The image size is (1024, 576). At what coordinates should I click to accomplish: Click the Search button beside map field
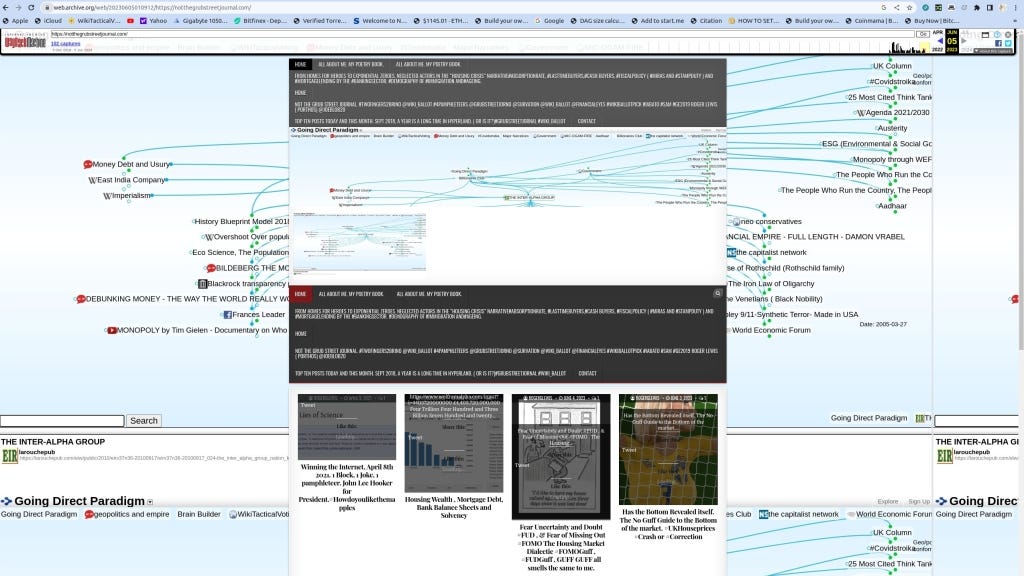pyautogui.click(x=144, y=421)
